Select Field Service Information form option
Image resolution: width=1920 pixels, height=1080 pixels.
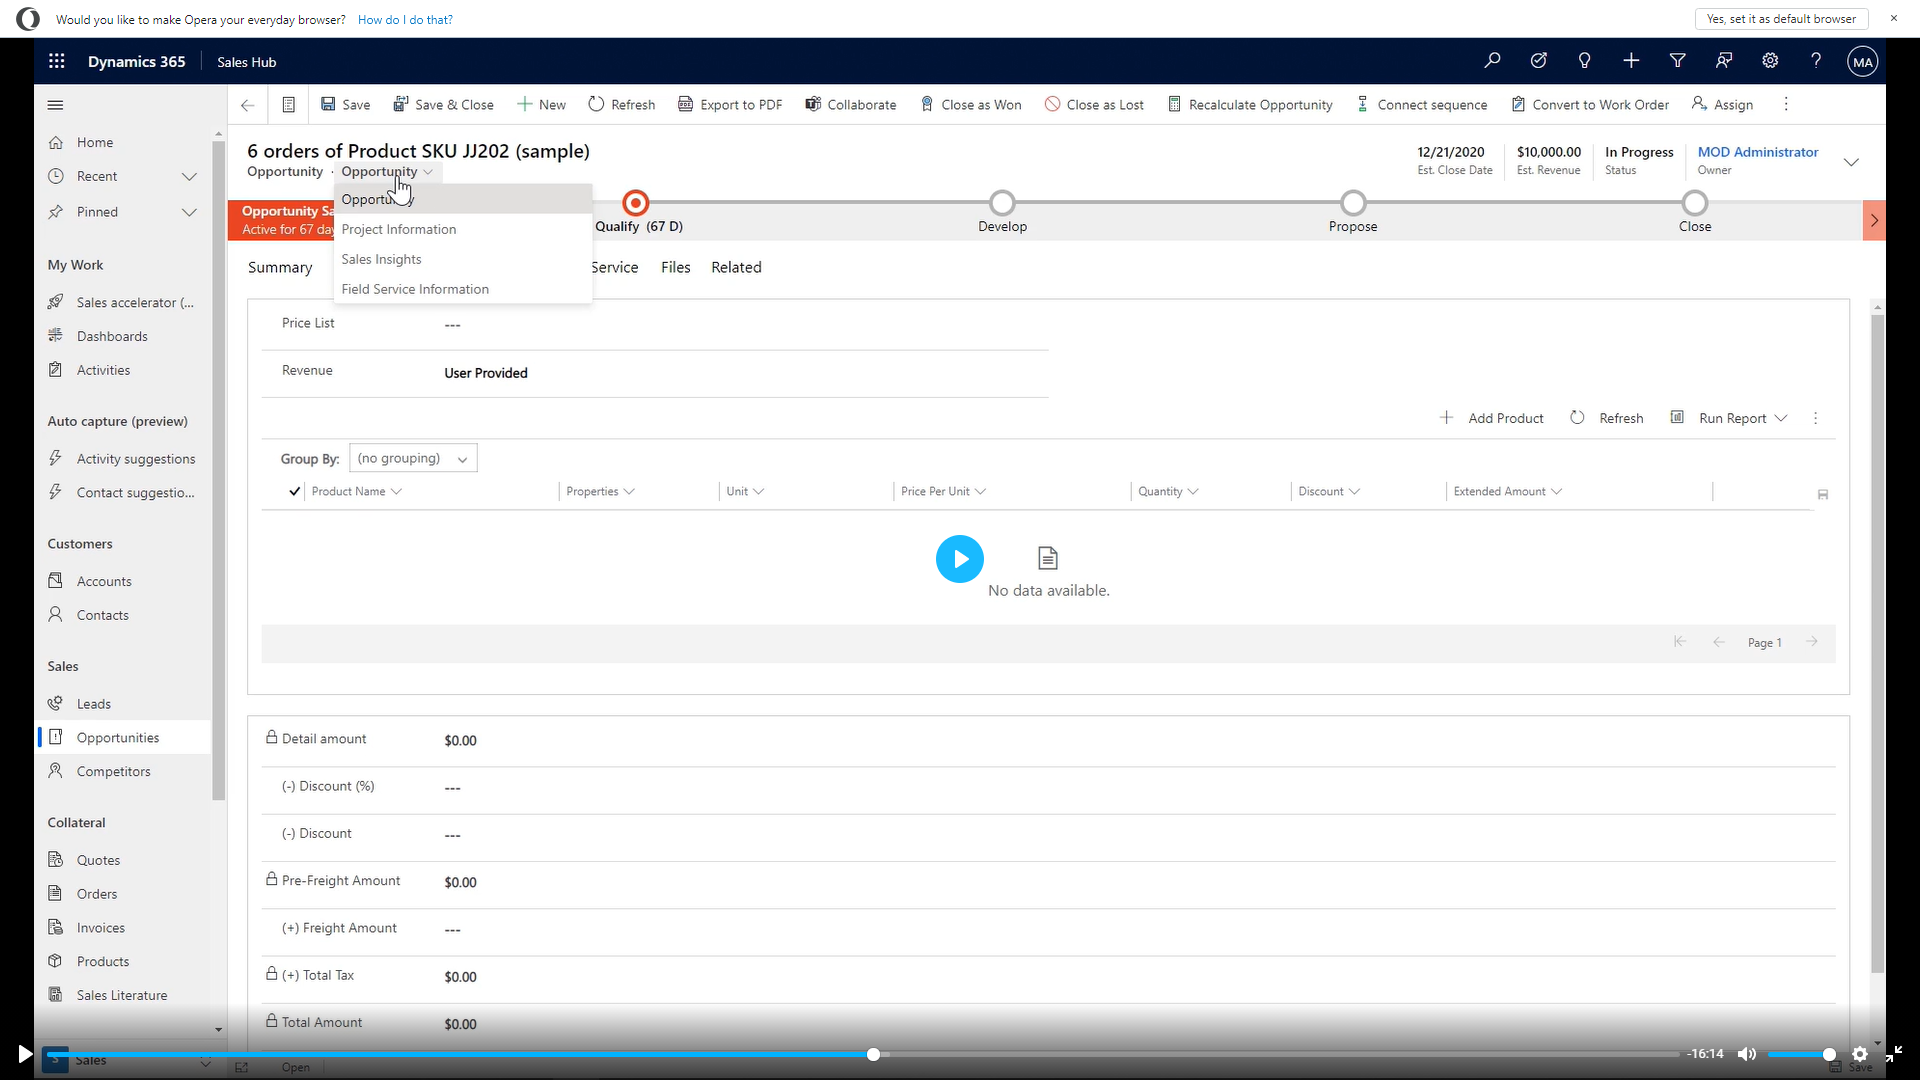click(463, 289)
